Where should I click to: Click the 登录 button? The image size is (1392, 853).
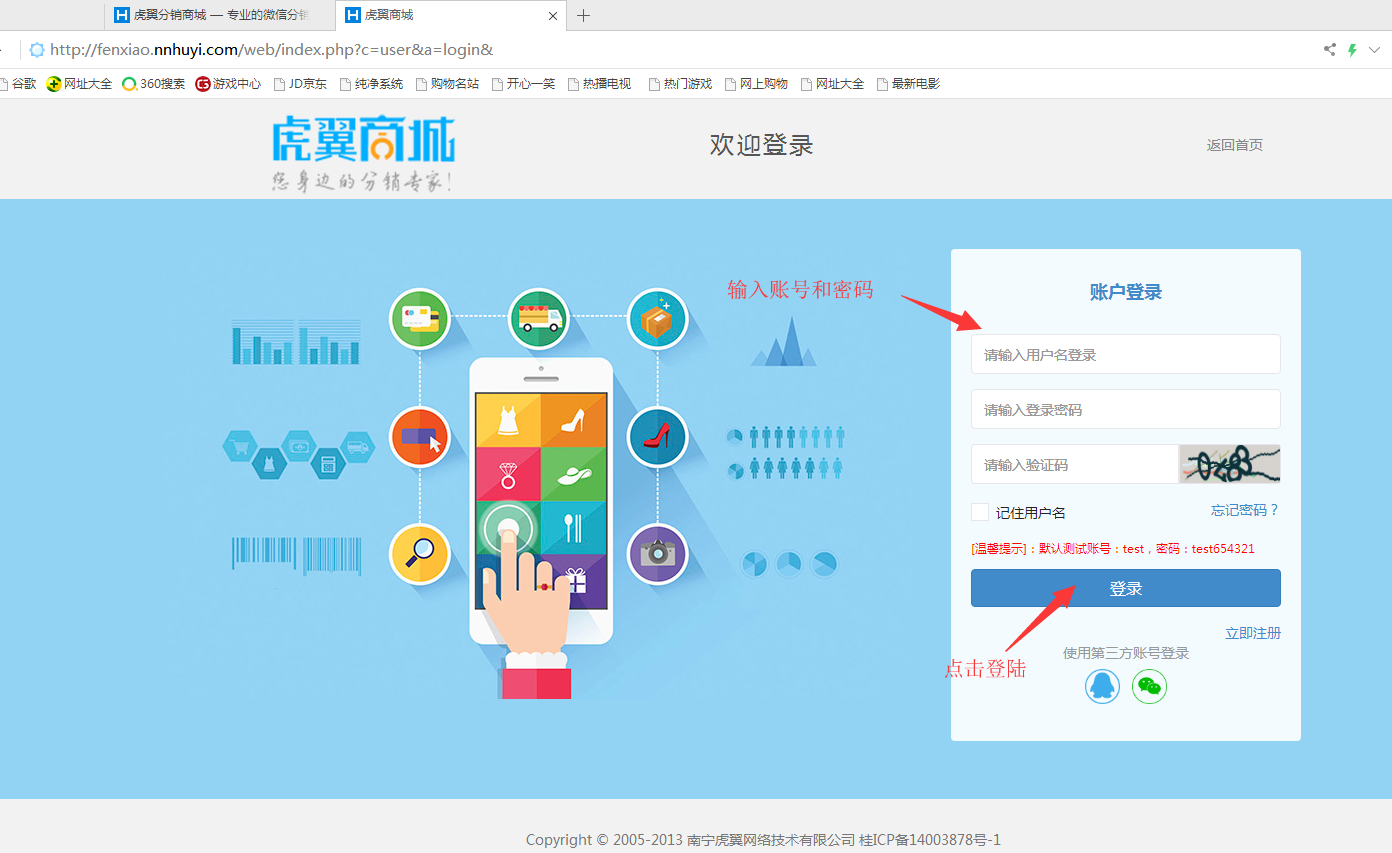point(1126,588)
